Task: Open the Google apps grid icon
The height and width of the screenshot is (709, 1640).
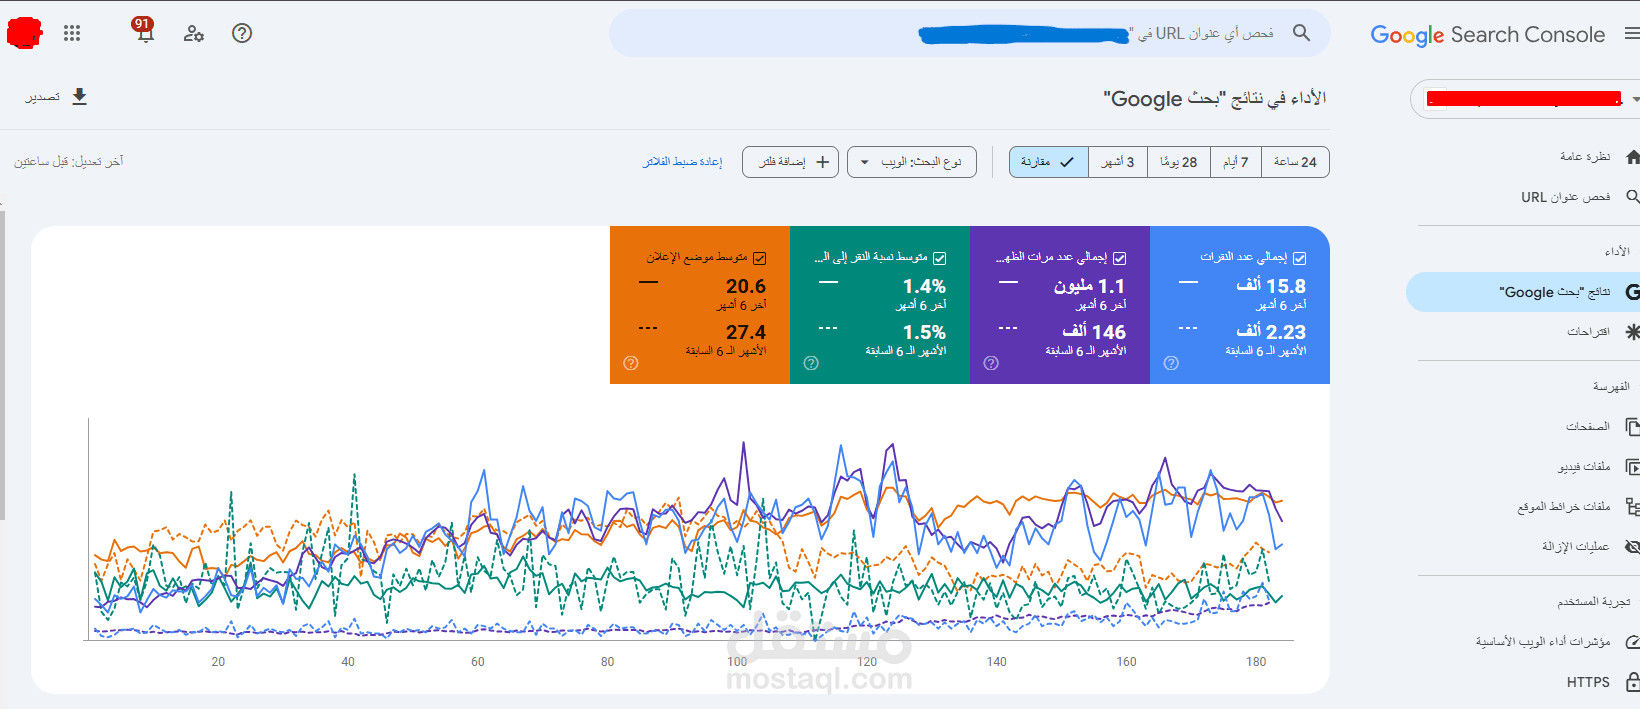Action: coord(72,33)
